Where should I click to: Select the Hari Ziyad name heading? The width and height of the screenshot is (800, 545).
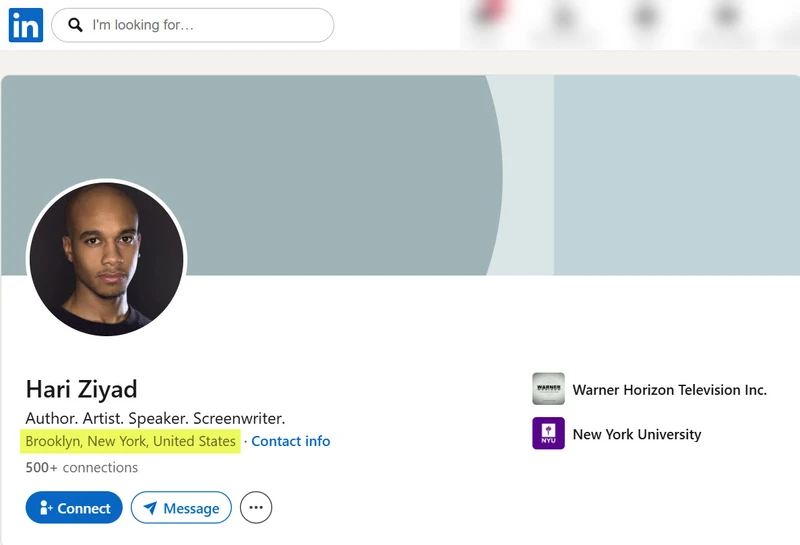coord(82,389)
